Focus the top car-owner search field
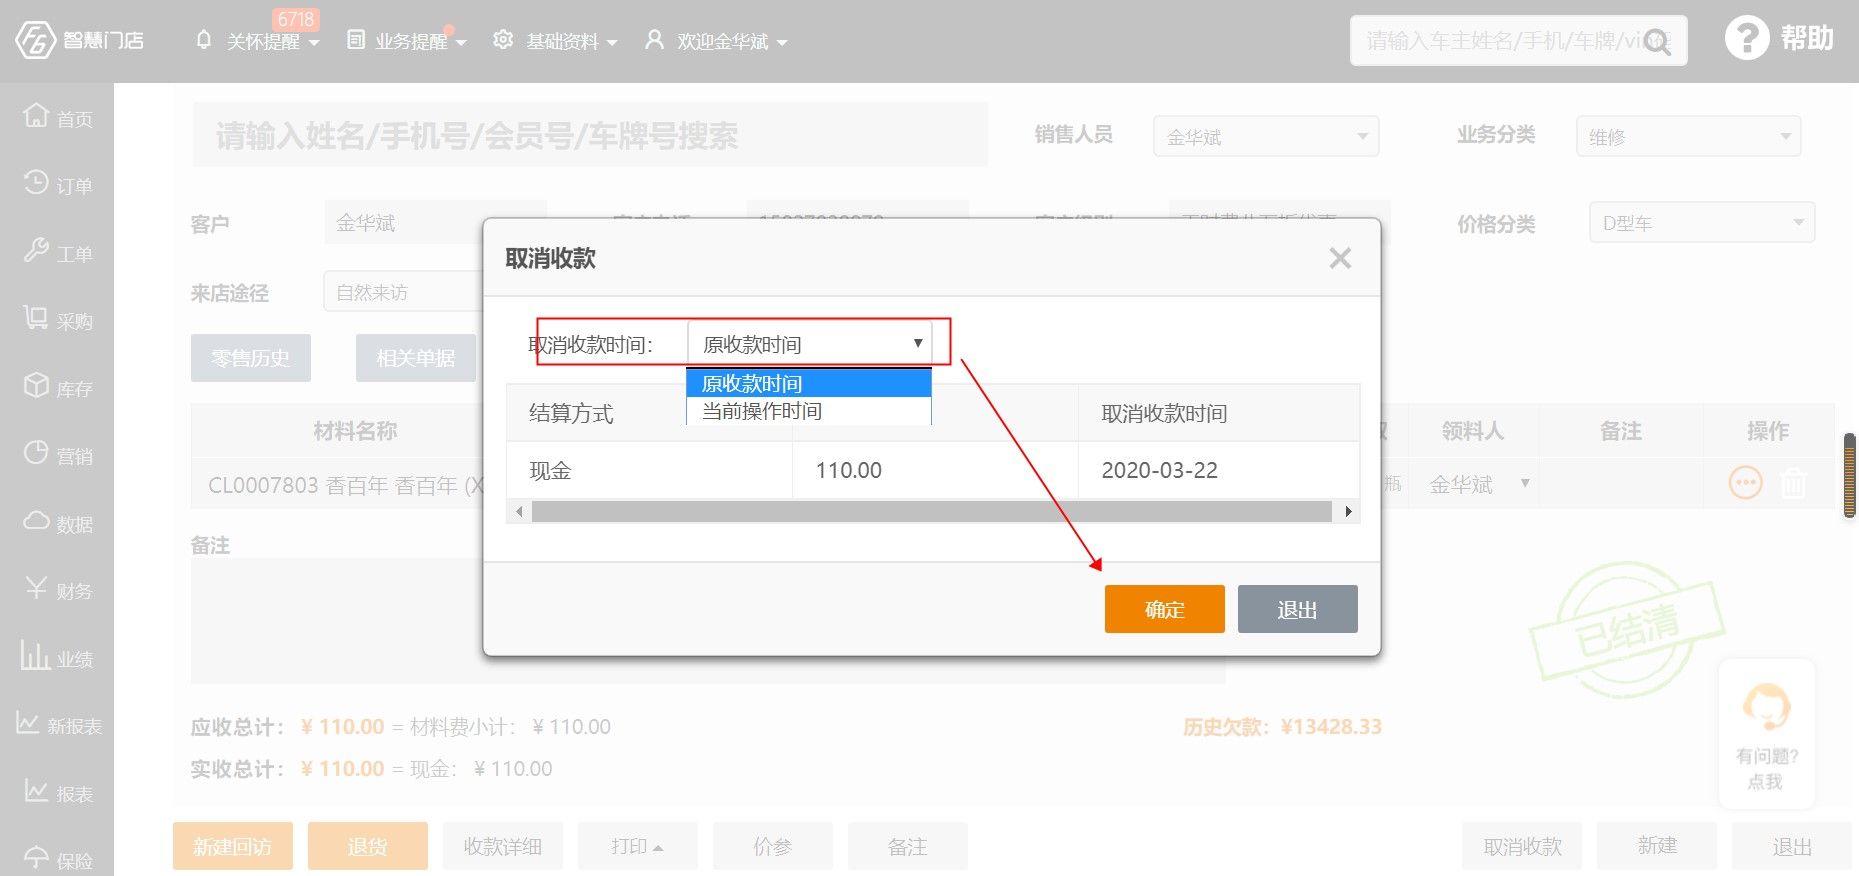This screenshot has width=1859, height=876. 1519,41
